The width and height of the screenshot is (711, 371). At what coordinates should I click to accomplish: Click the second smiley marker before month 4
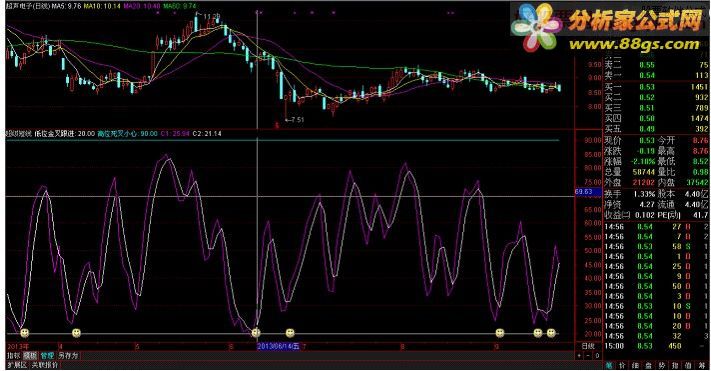pos(77,333)
